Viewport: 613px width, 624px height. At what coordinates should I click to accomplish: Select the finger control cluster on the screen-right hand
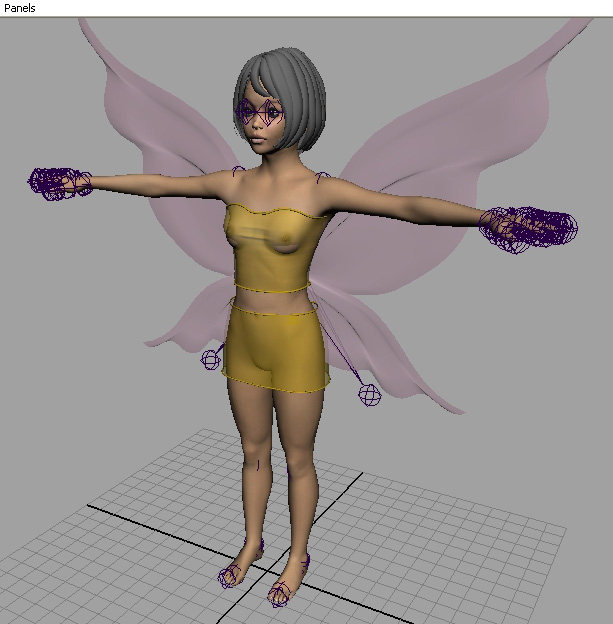pos(528,230)
